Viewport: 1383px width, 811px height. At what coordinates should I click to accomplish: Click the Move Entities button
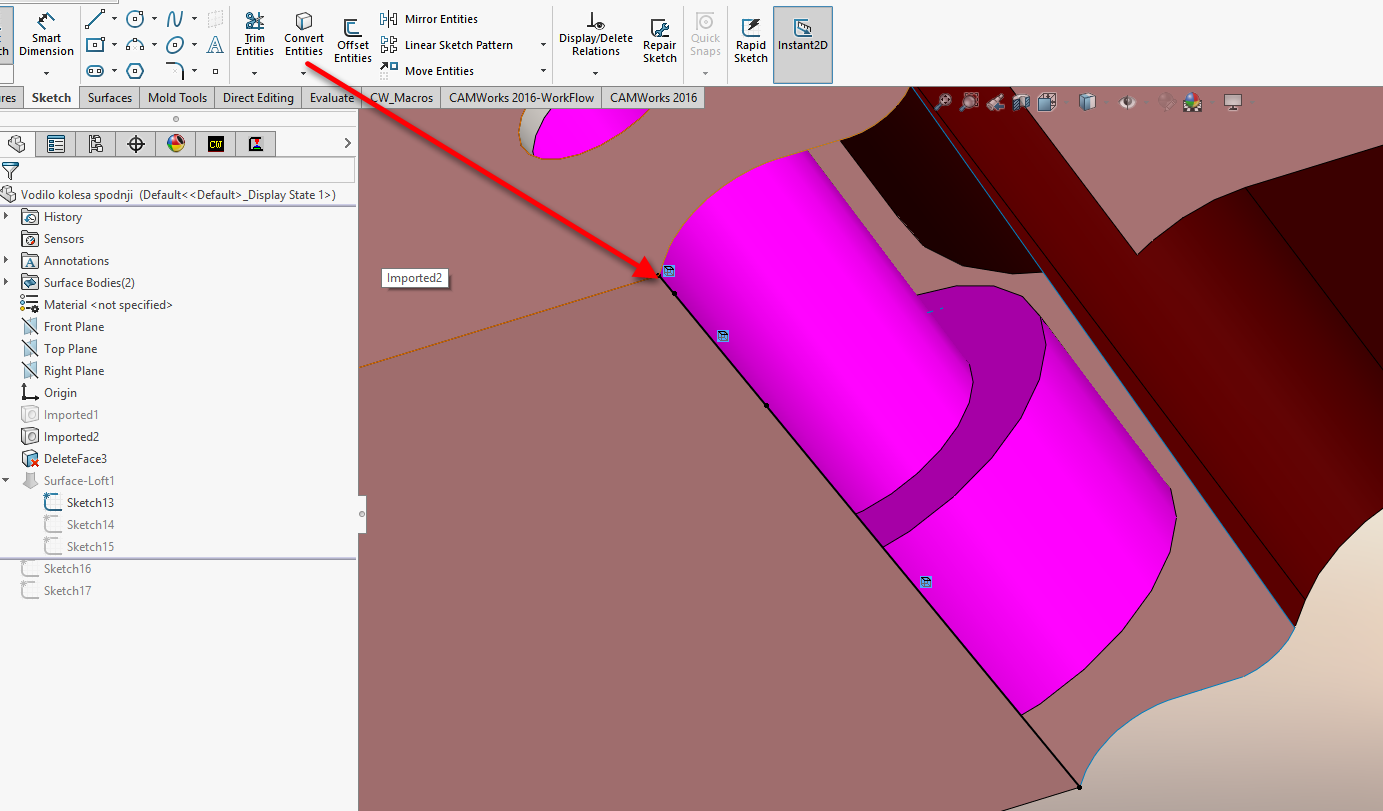(x=428, y=71)
